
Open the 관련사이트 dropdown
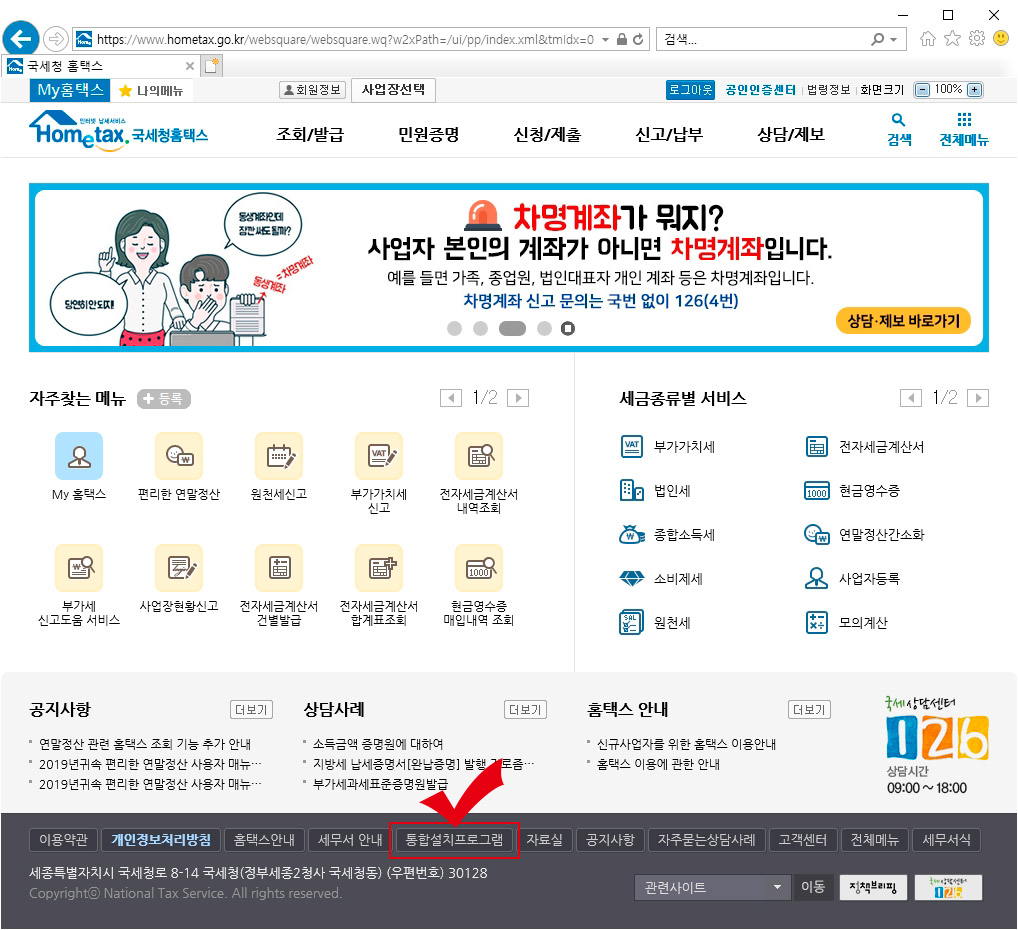(x=712, y=887)
